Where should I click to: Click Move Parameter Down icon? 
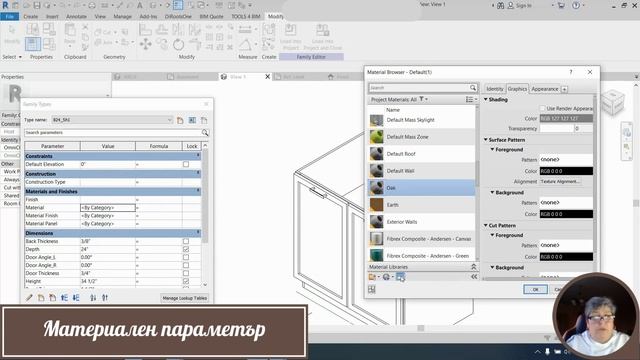pos(76,298)
